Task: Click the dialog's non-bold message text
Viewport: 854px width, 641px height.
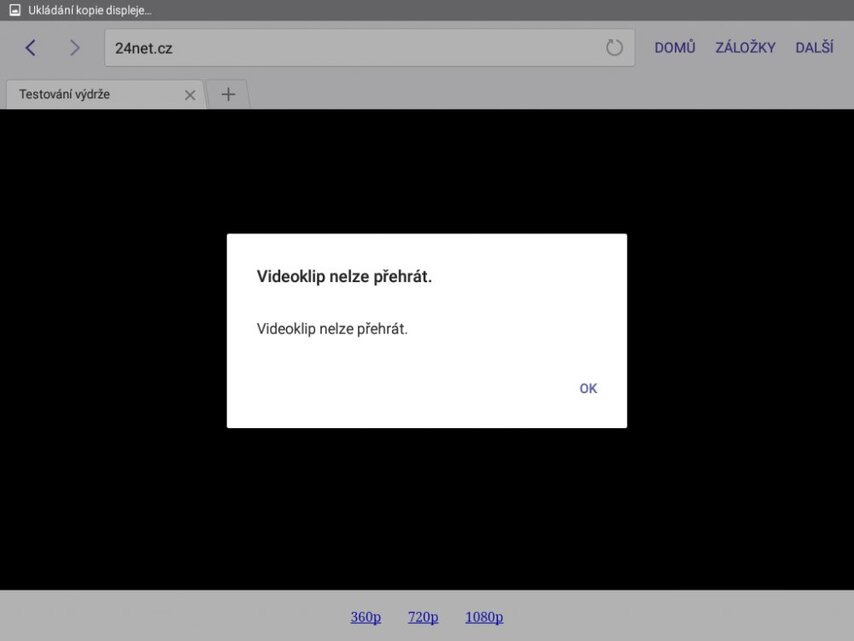Action: point(332,328)
